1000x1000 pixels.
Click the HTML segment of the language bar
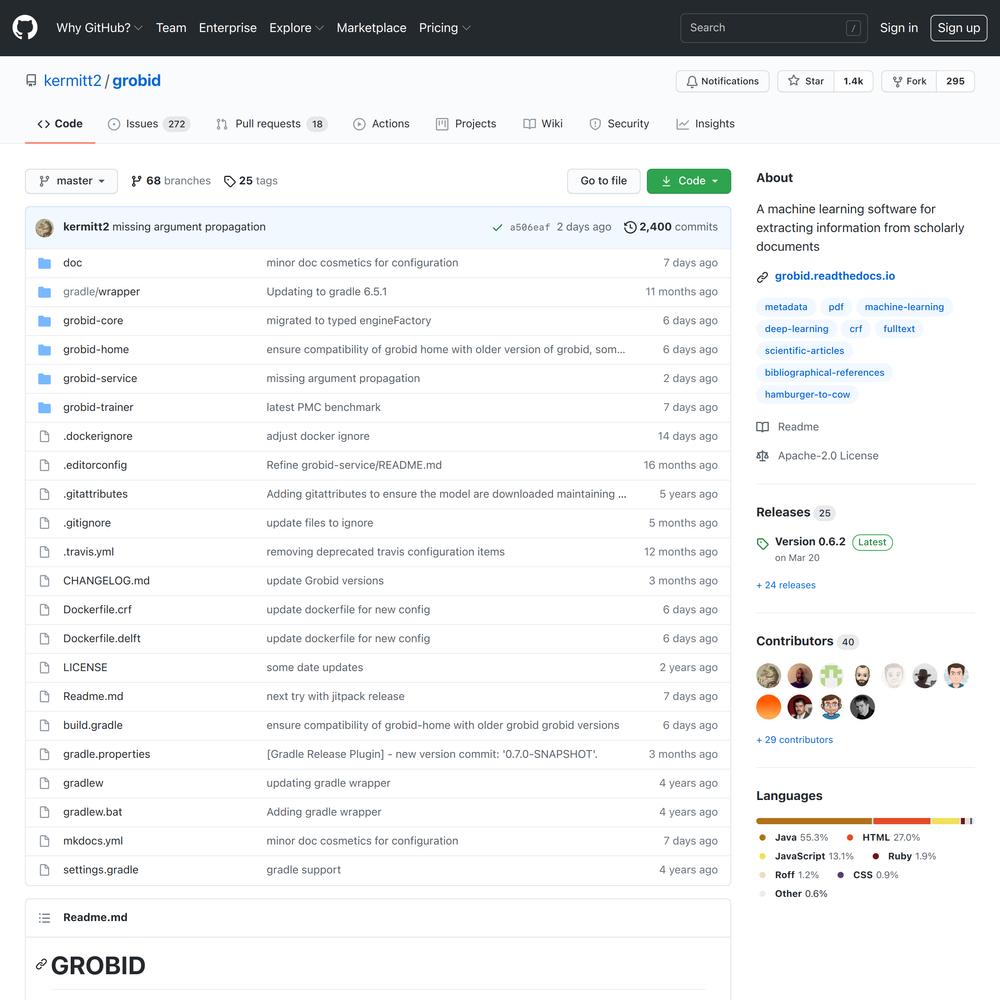[901, 821]
